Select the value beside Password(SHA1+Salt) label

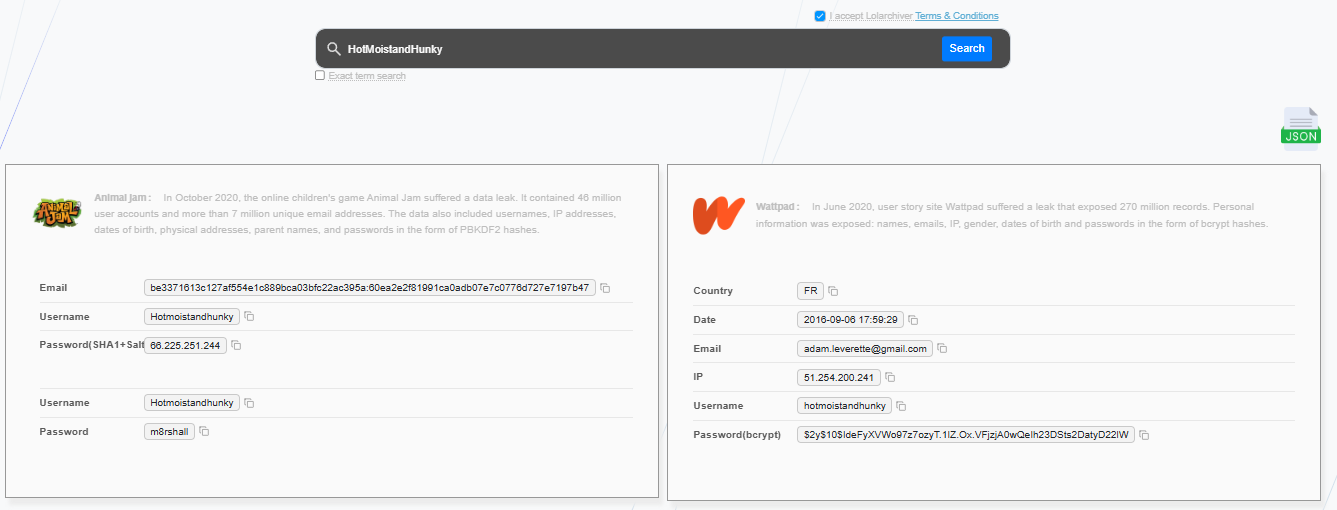(x=185, y=346)
